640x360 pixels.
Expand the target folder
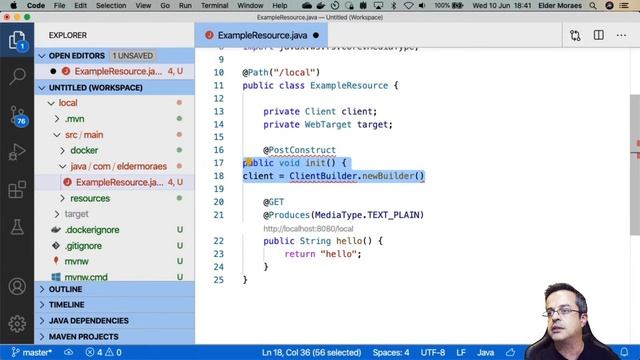pyautogui.click(x=57, y=214)
